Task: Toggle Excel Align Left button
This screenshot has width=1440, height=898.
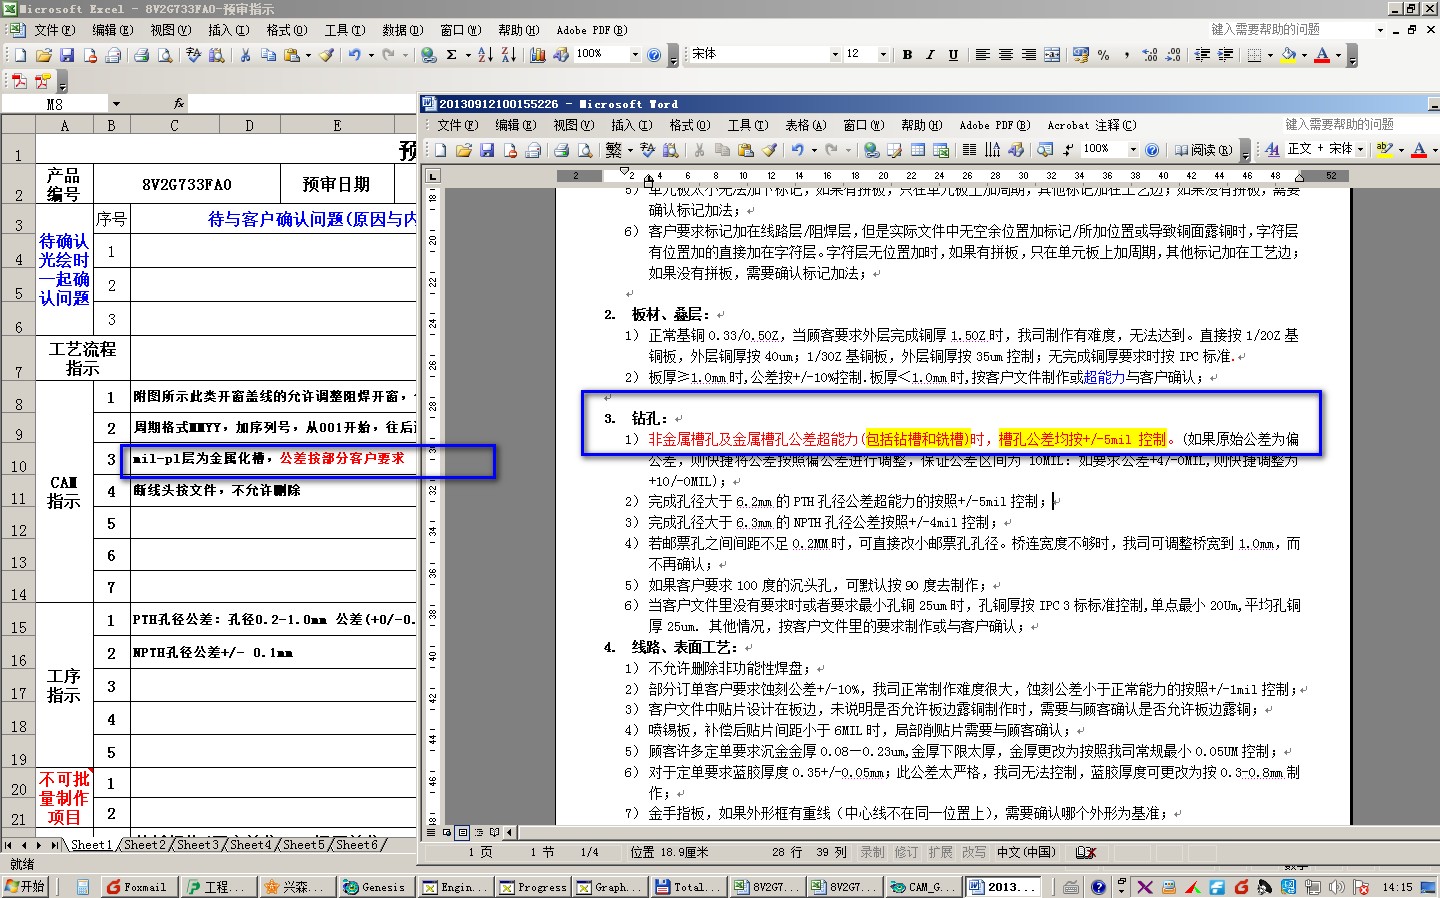Action: [983, 55]
